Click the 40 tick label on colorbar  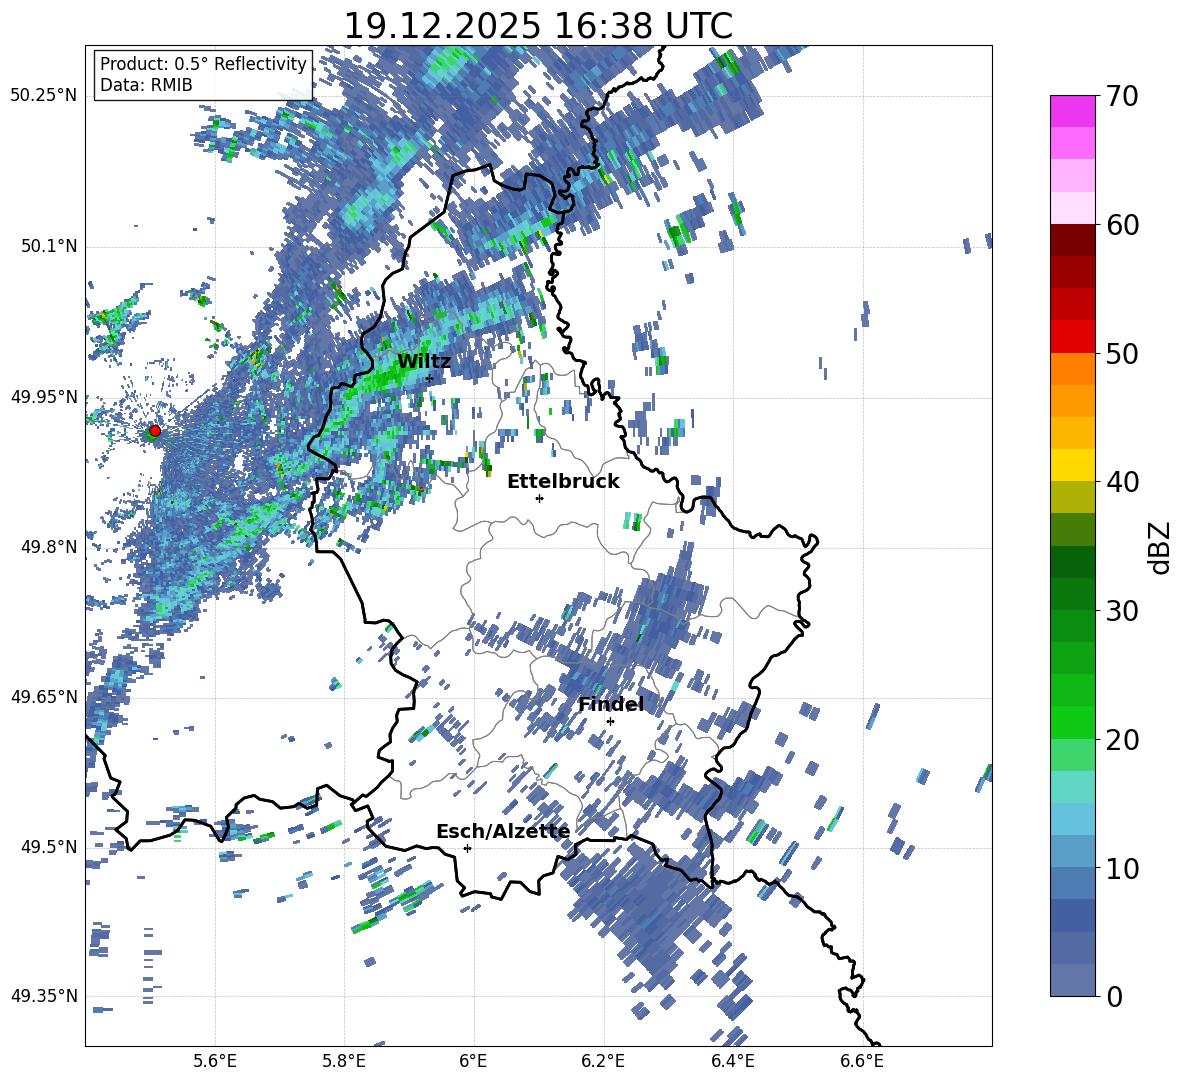(x=1122, y=482)
